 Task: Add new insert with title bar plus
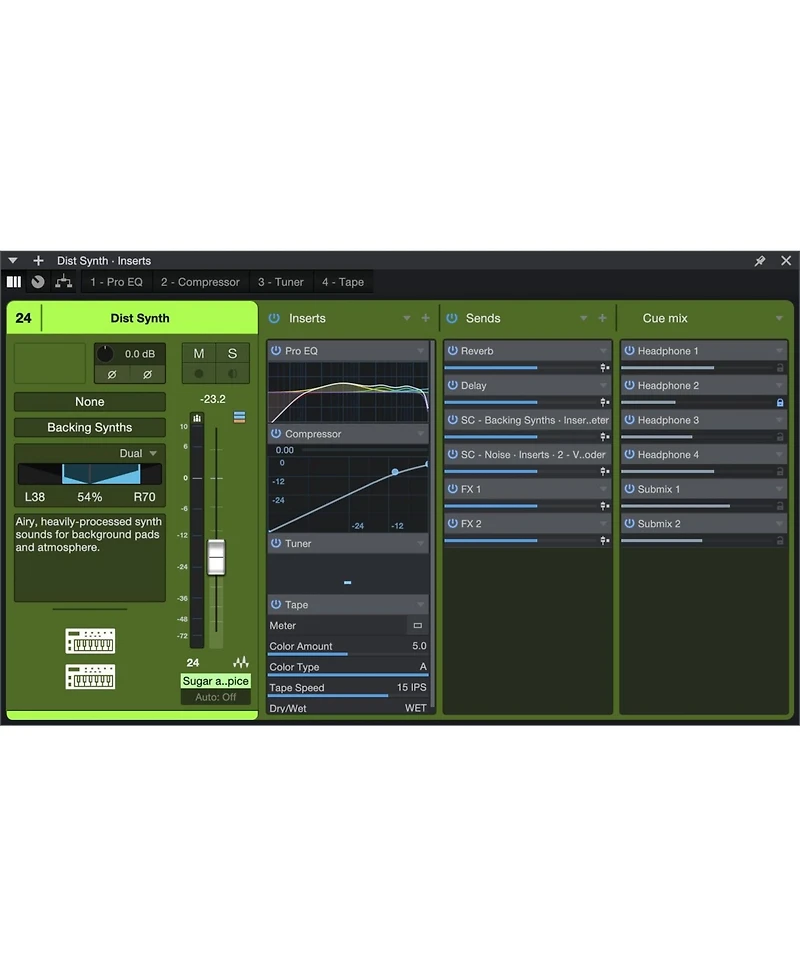38,260
